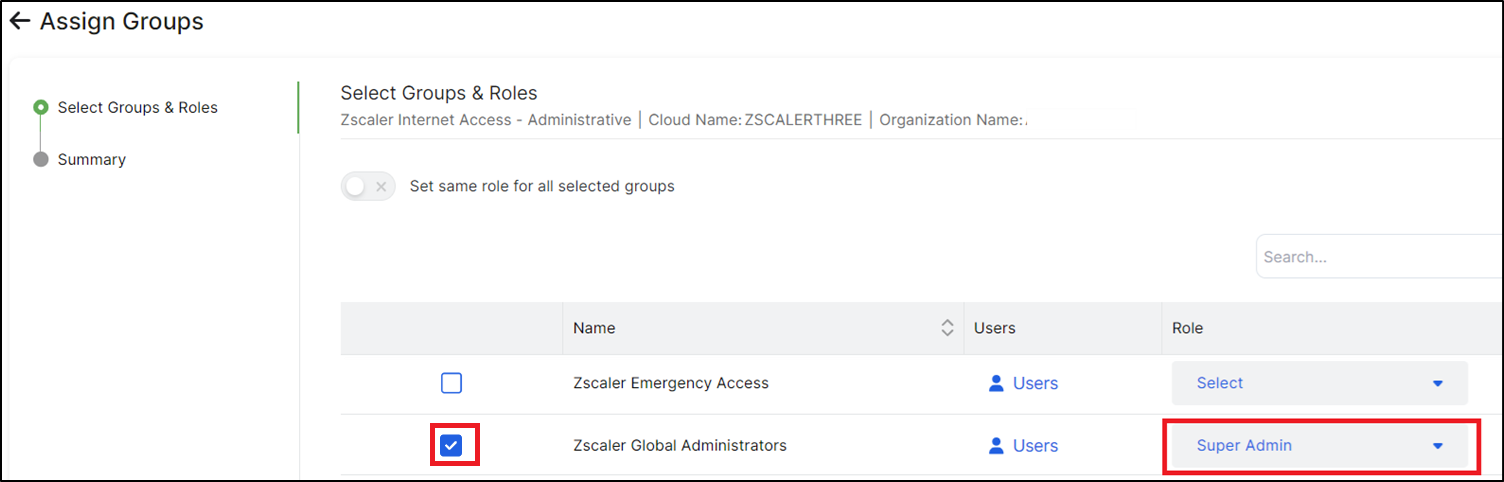This screenshot has height=482, width=1504.
Task: Open Users link for Zscaler Emergency Access
Action: [x=1035, y=383]
